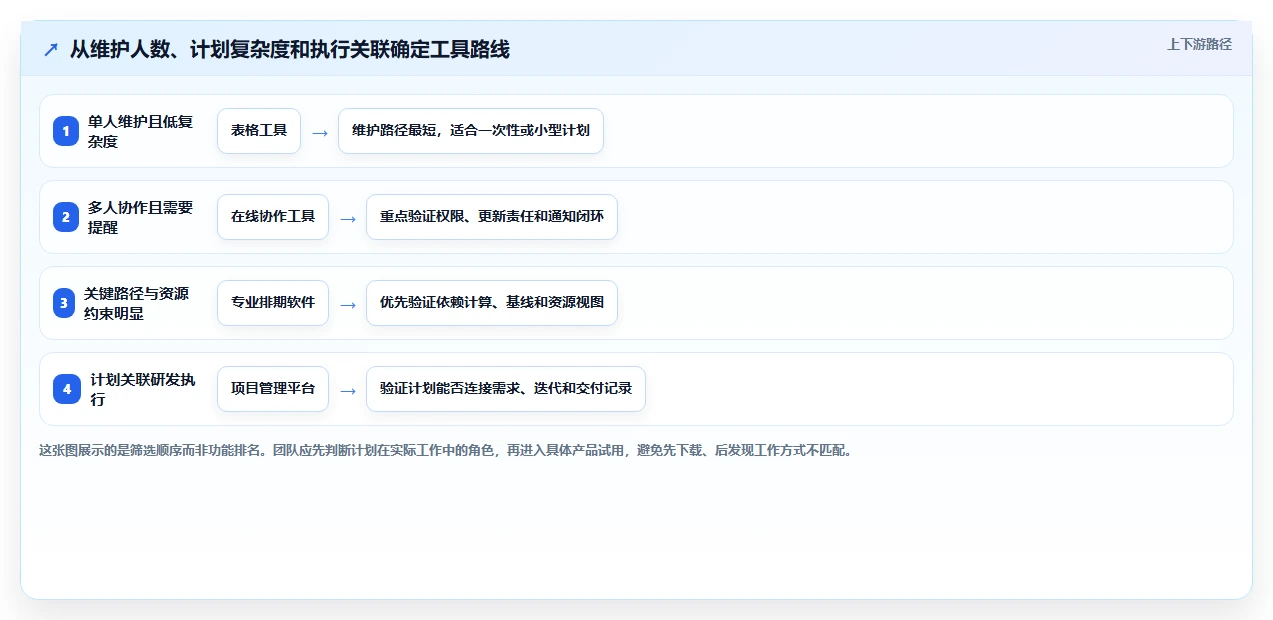Click the text 单人维护且低复杂度
The image size is (1273, 620).
140,131
